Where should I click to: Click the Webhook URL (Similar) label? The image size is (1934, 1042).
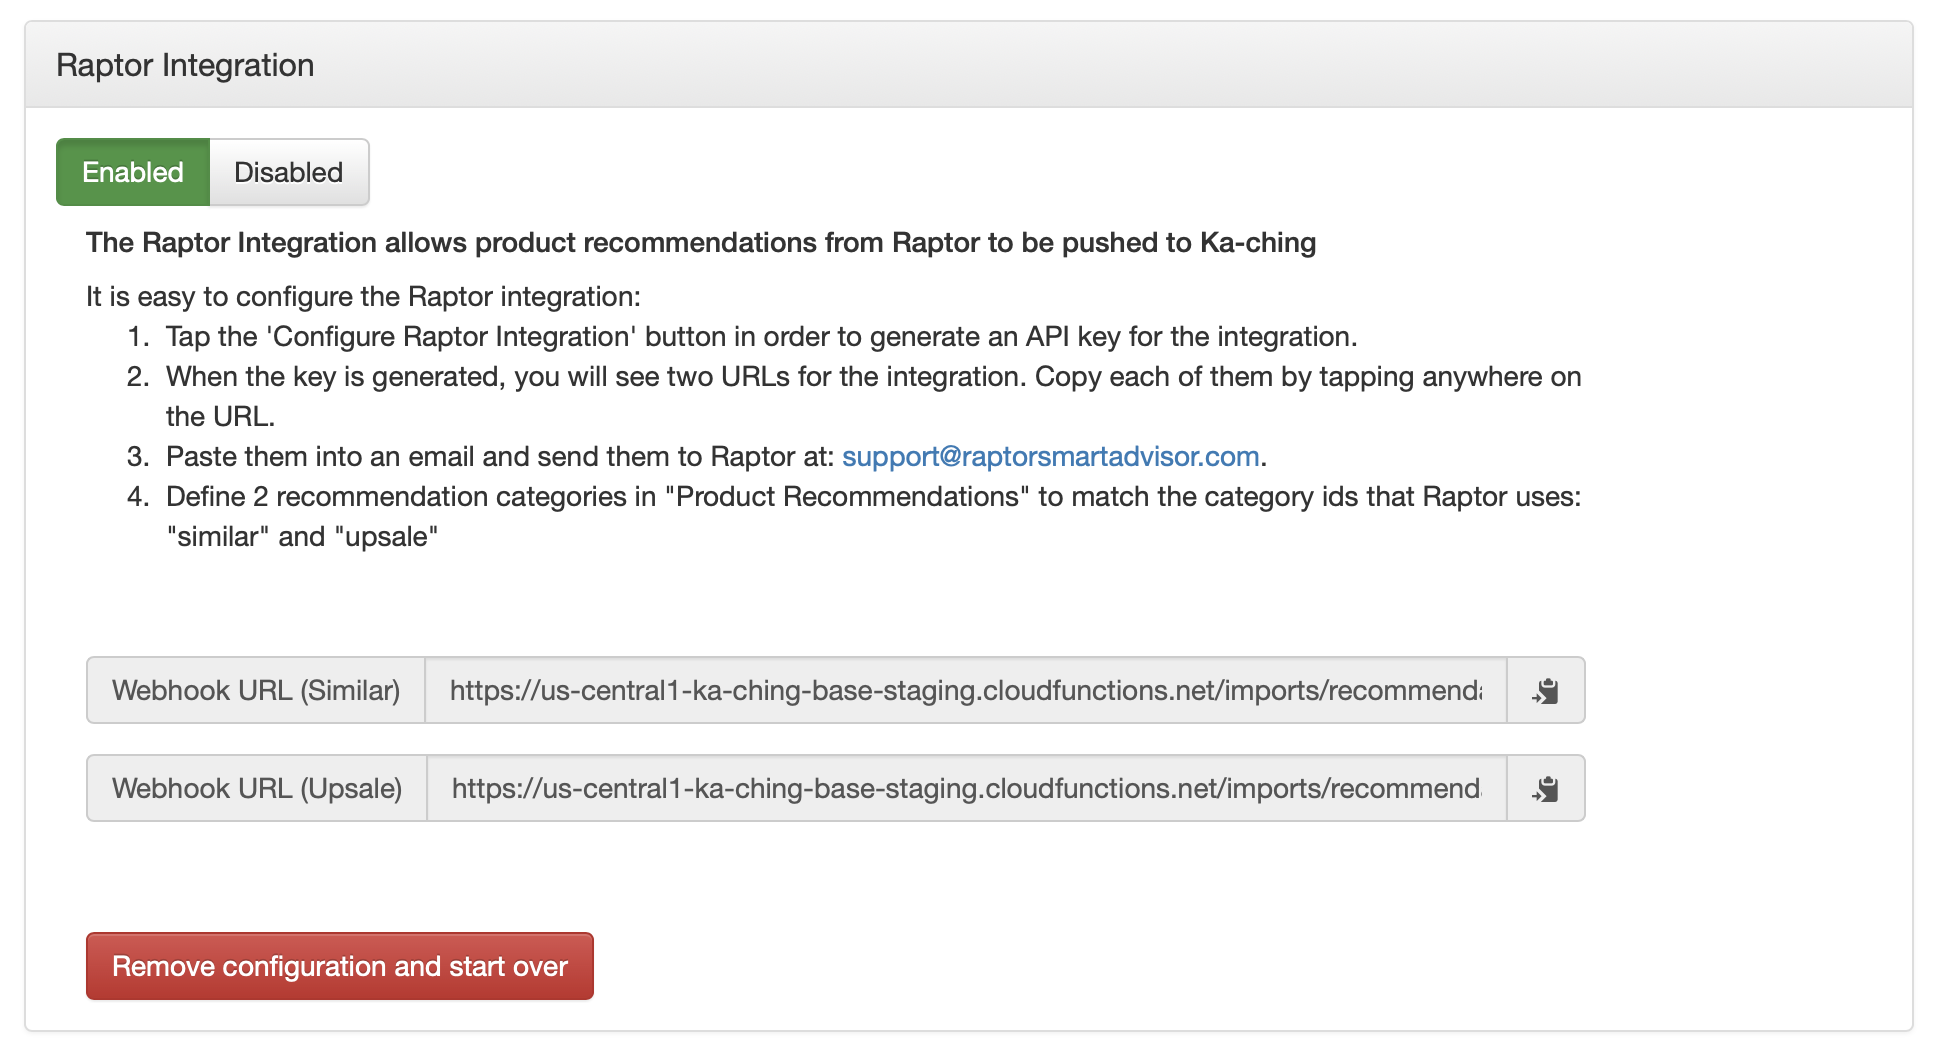point(256,691)
